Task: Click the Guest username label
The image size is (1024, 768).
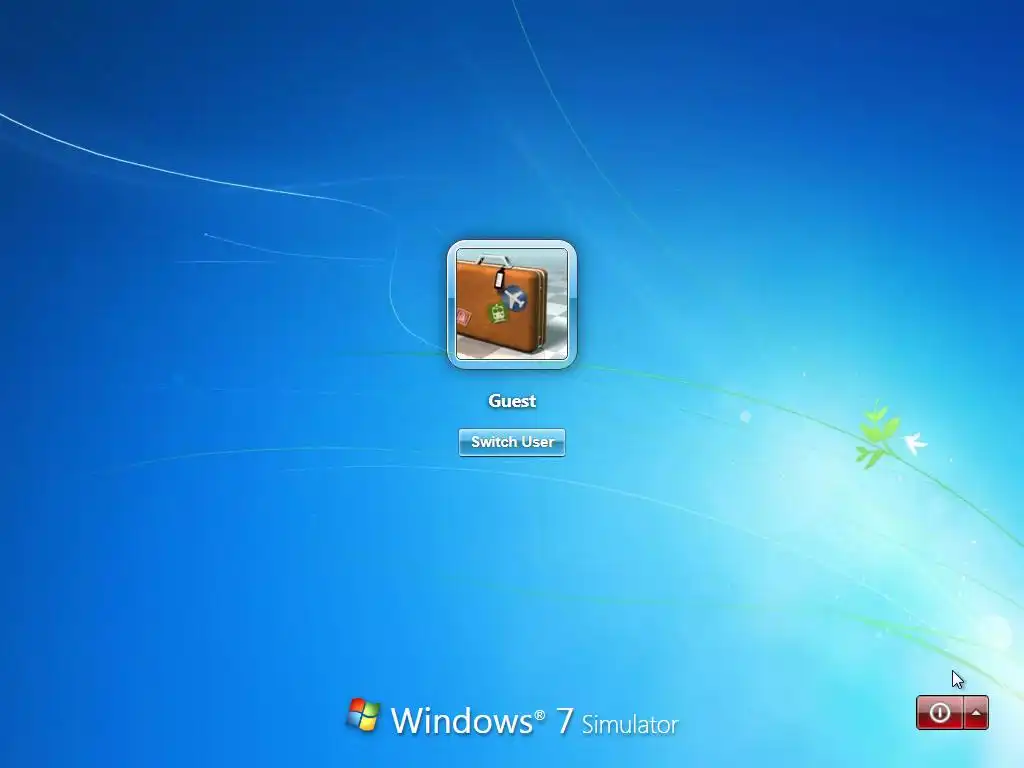Action: click(x=512, y=401)
